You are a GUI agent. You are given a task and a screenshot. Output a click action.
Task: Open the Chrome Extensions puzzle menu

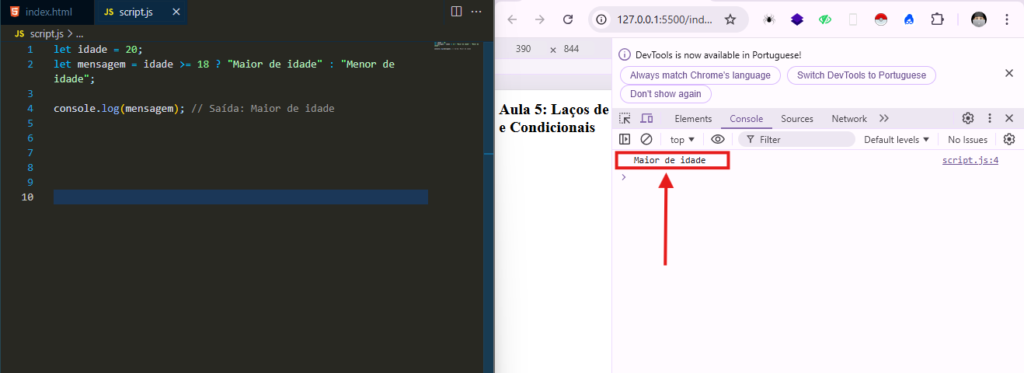[937, 20]
